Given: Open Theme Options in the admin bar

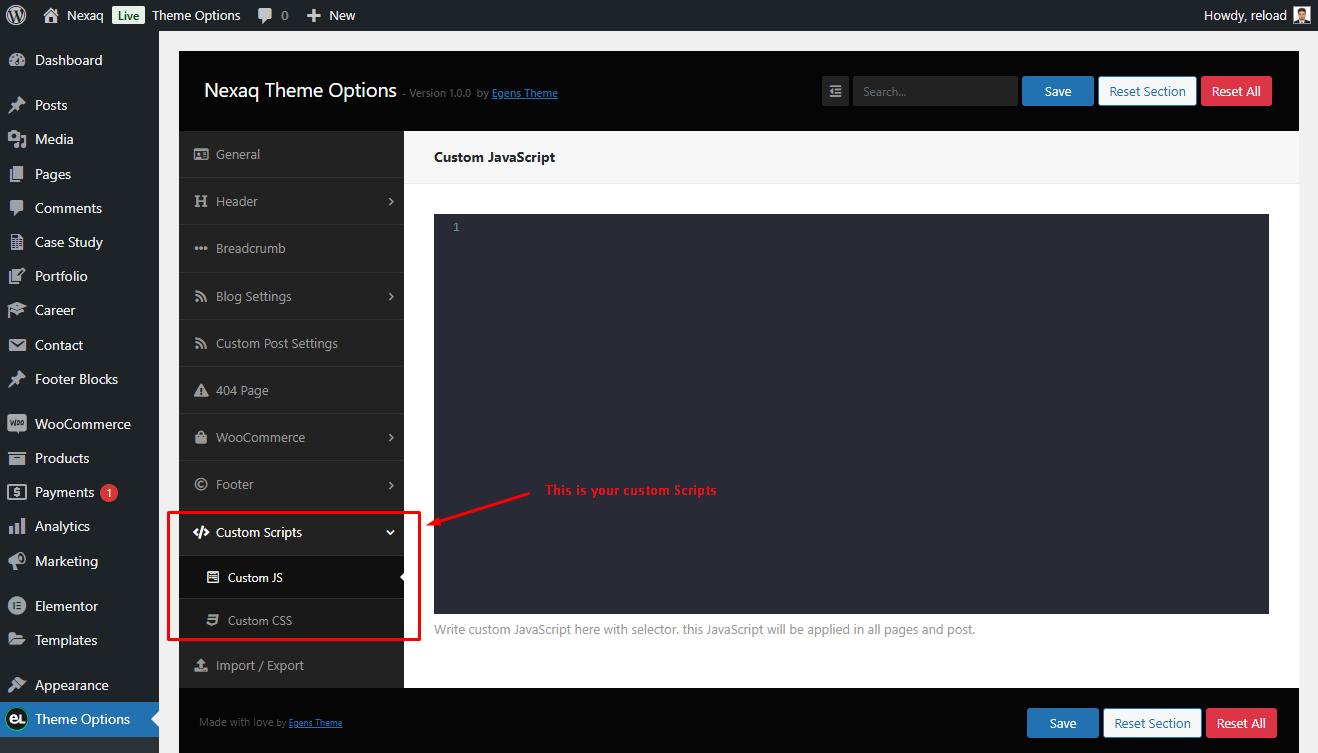Looking at the screenshot, I should (196, 15).
